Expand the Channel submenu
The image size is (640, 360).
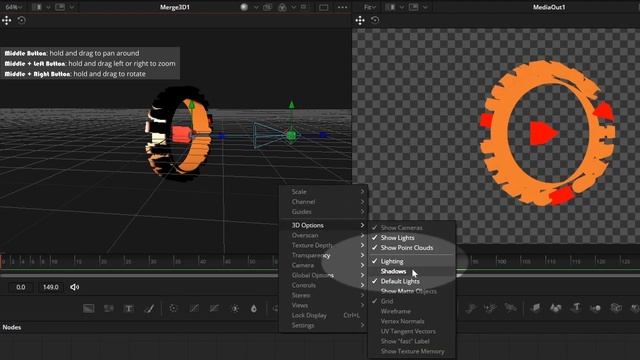pyautogui.click(x=323, y=202)
